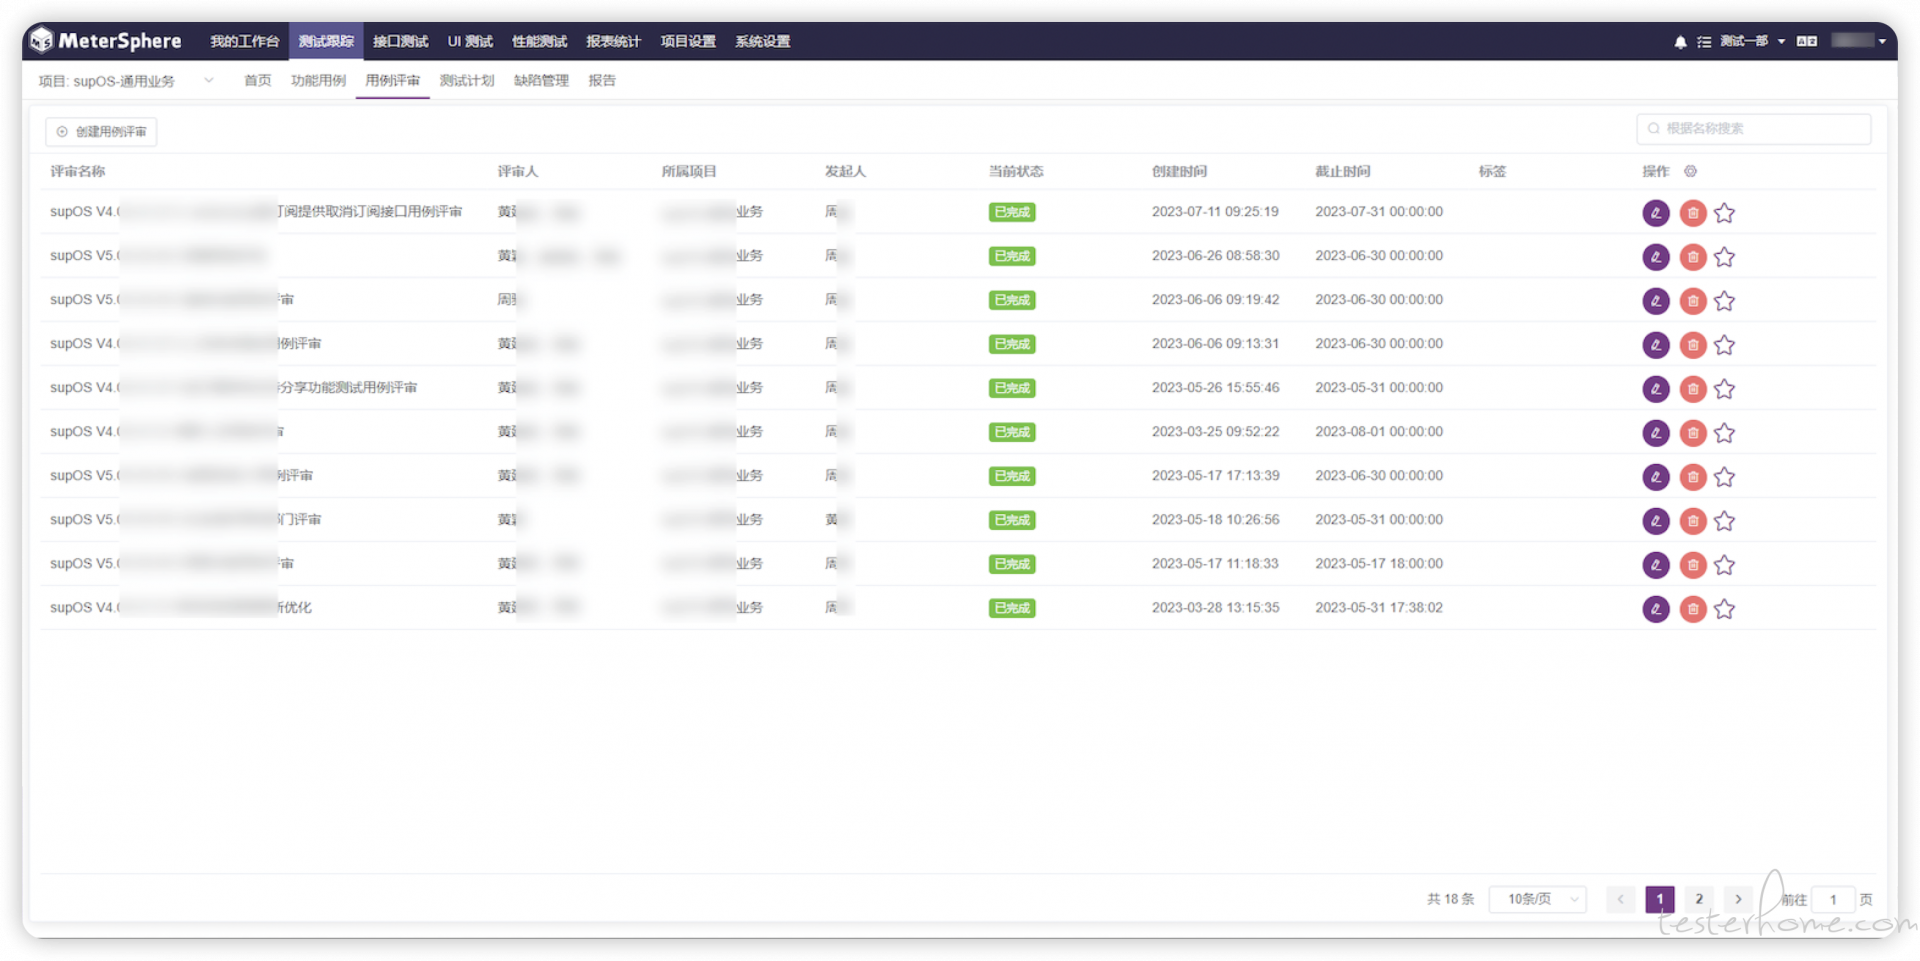Open the task center list icon

[x=1704, y=42]
